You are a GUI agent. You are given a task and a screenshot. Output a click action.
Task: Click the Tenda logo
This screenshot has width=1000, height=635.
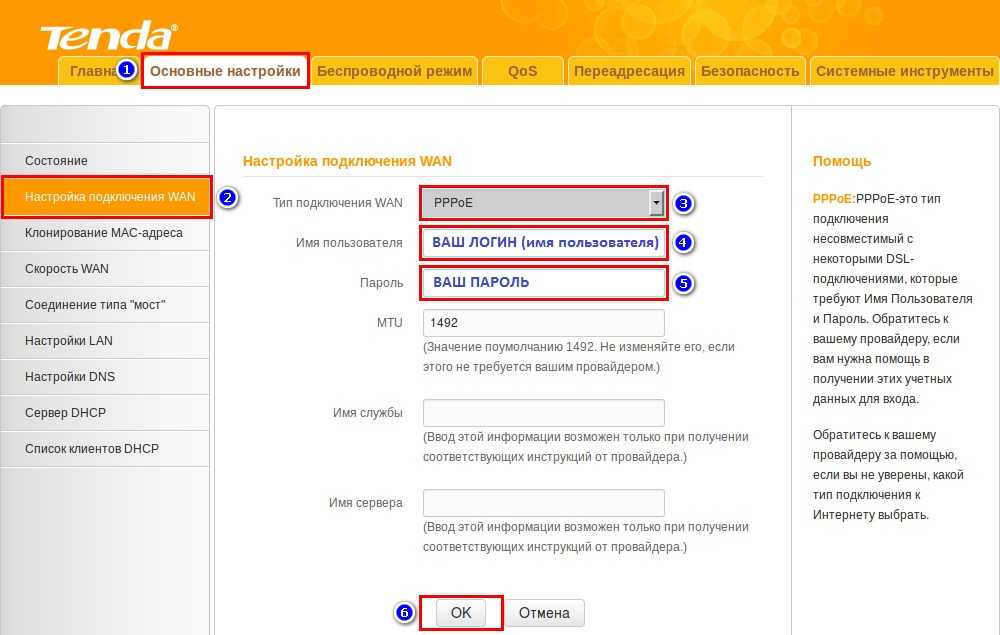click(x=108, y=37)
